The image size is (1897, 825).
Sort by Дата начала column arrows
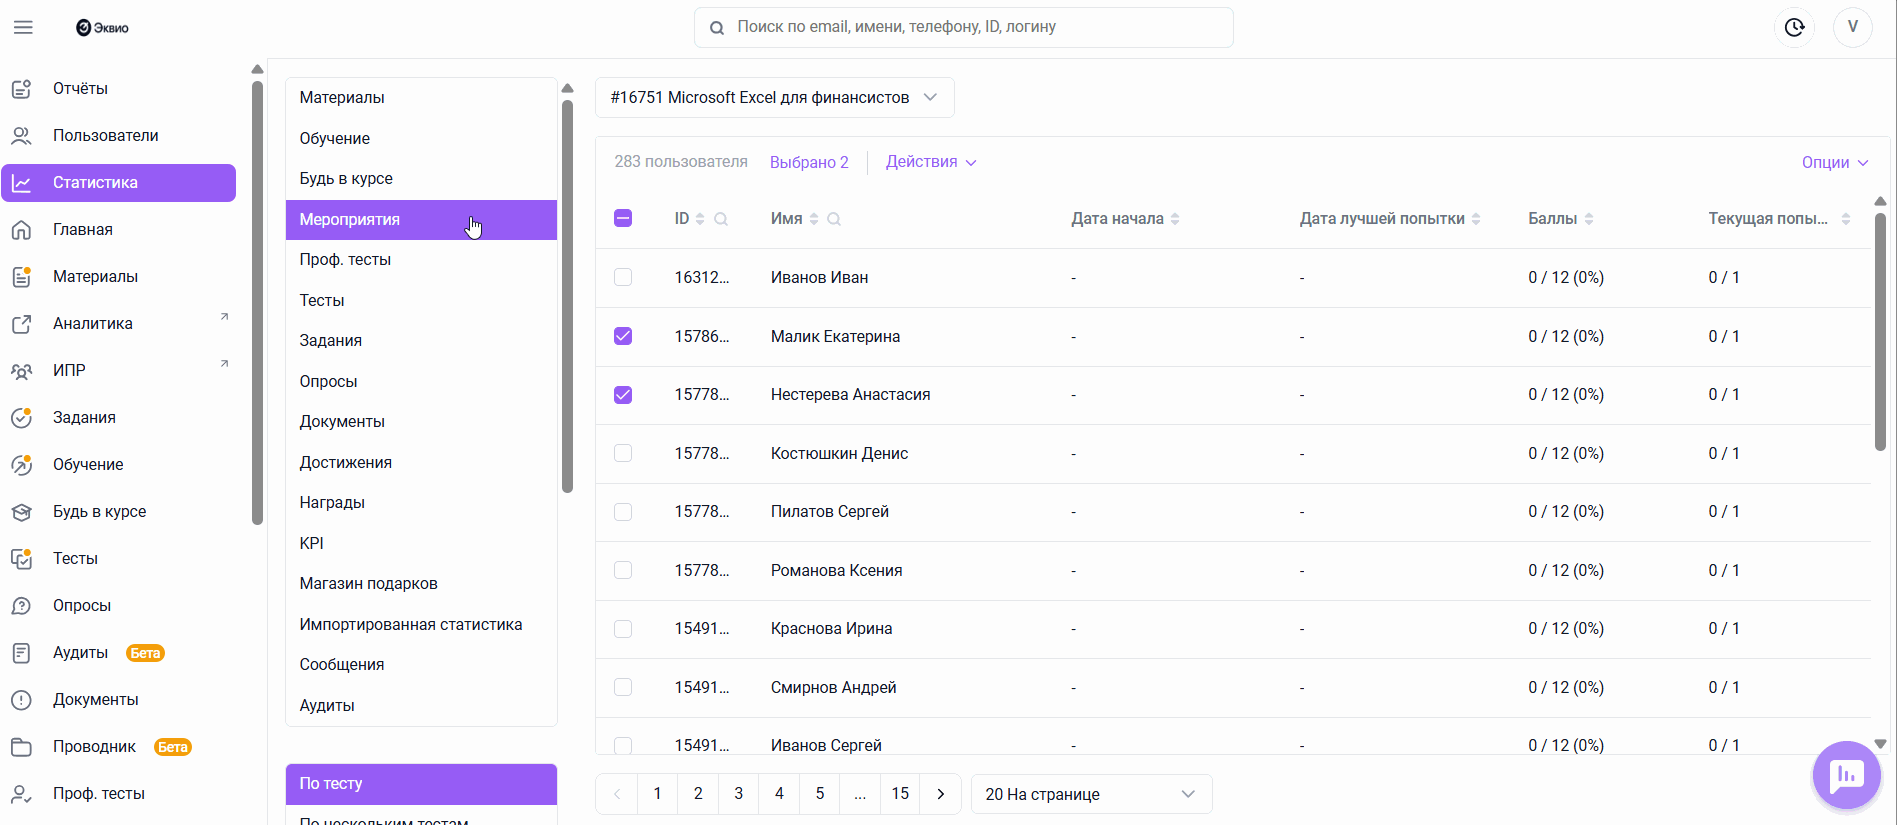coord(1175,219)
